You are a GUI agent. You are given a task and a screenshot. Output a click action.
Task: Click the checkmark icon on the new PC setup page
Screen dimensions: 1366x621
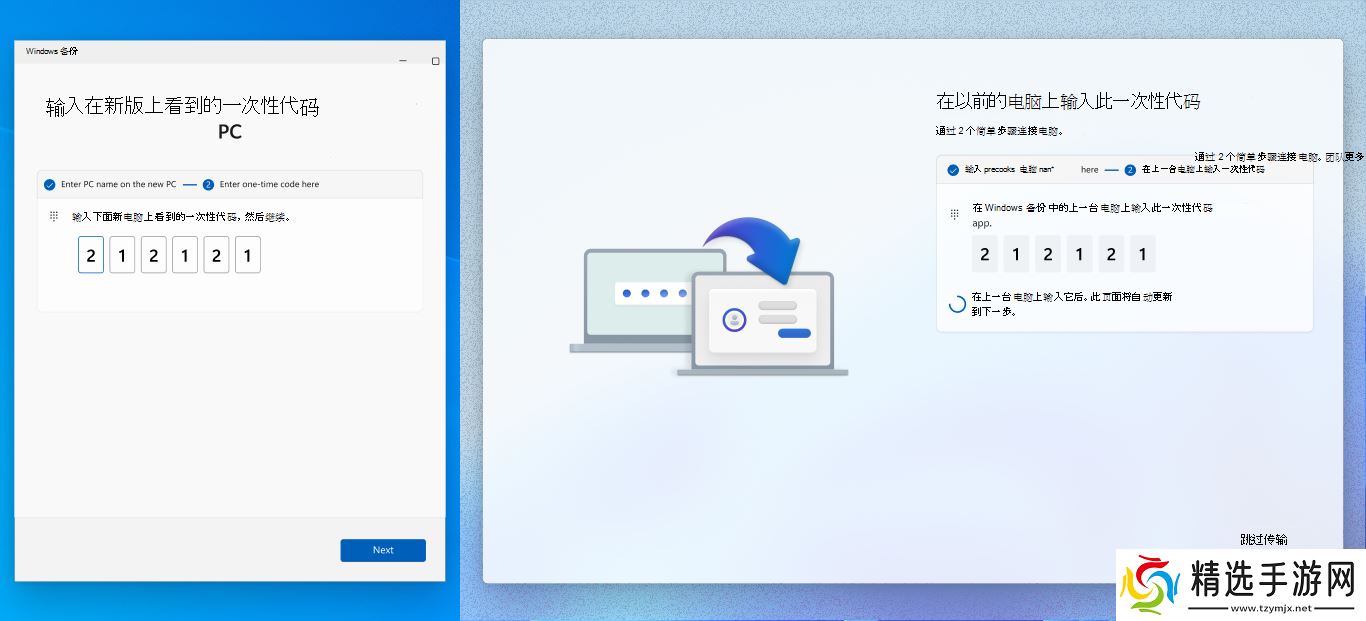click(953, 170)
